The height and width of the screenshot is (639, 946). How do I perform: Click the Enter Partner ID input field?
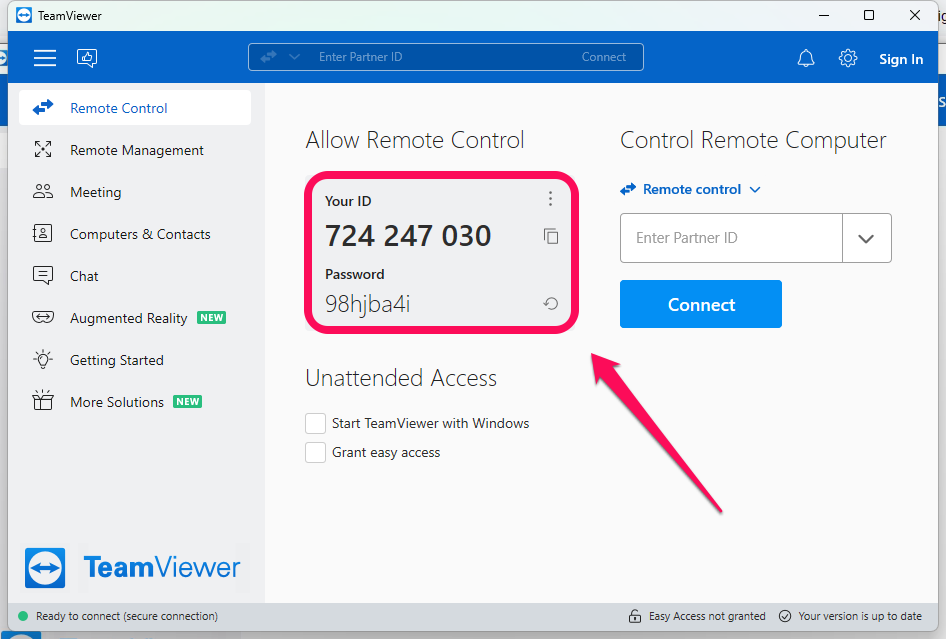[x=730, y=238]
